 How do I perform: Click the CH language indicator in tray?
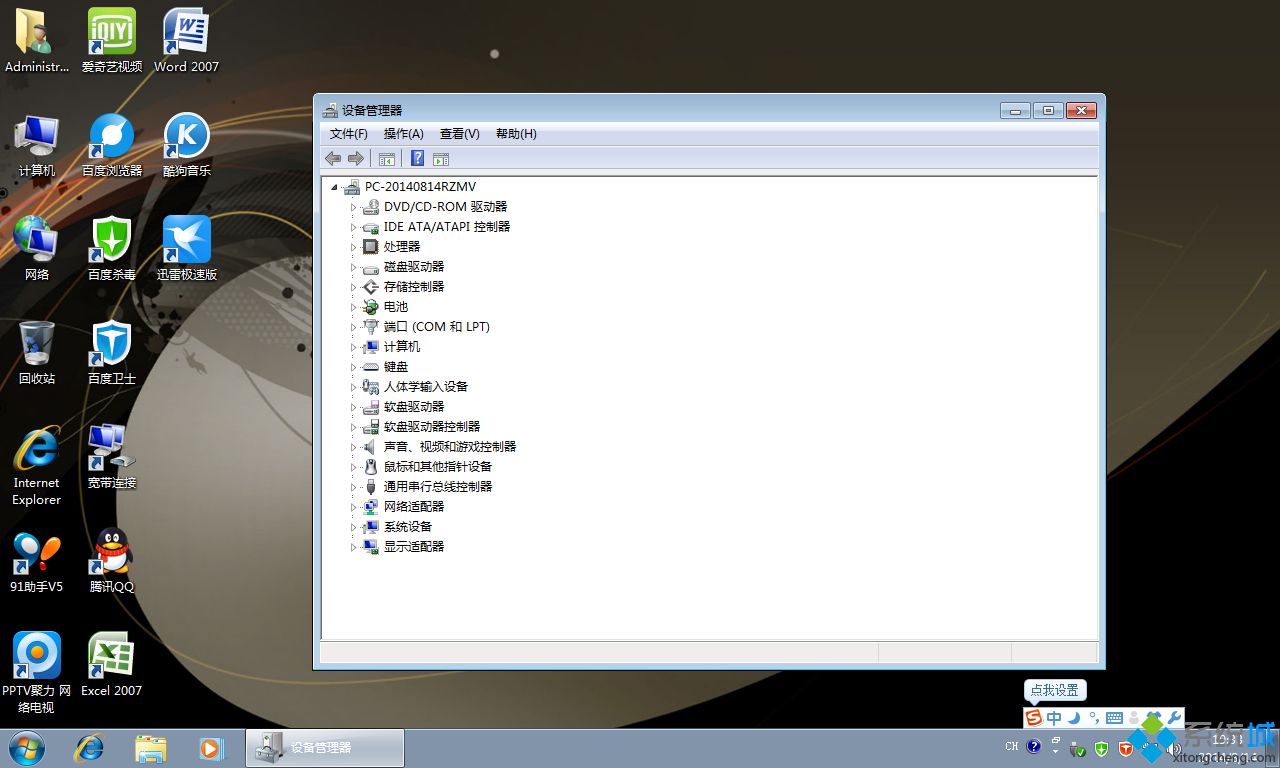pos(1012,747)
